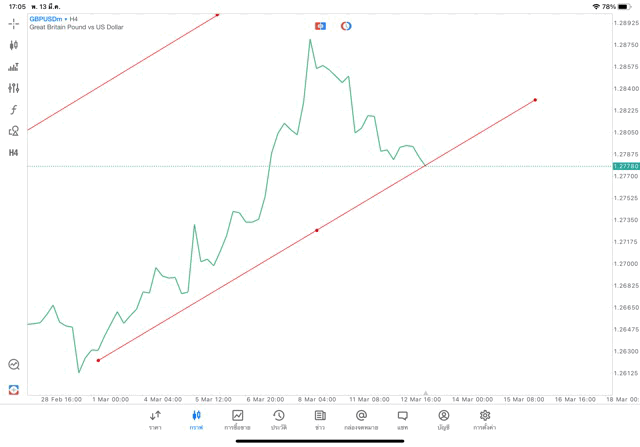Open the indicators function icon
Screen dimensions: 640x447
[14, 110]
